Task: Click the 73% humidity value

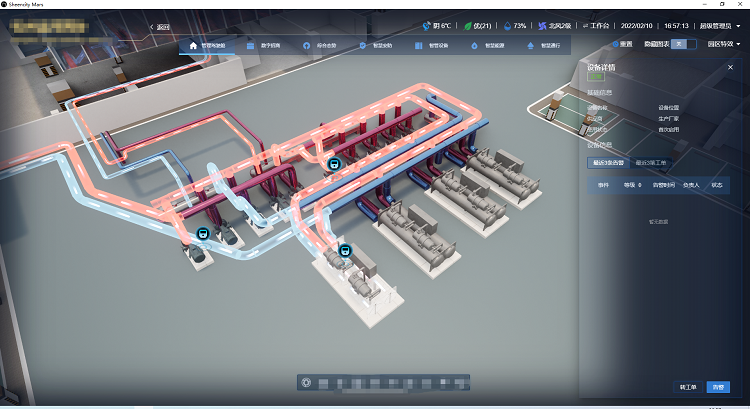Action: tap(519, 26)
